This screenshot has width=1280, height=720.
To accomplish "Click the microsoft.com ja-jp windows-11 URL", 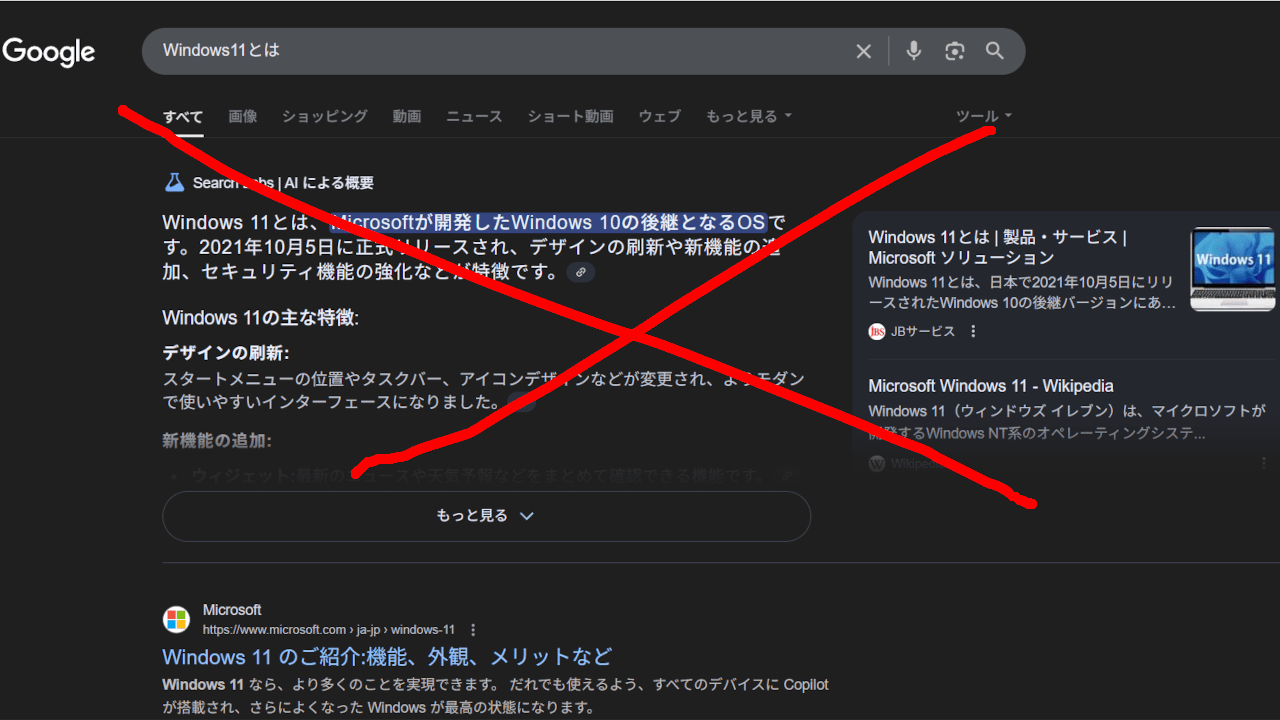I will pos(329,630).
